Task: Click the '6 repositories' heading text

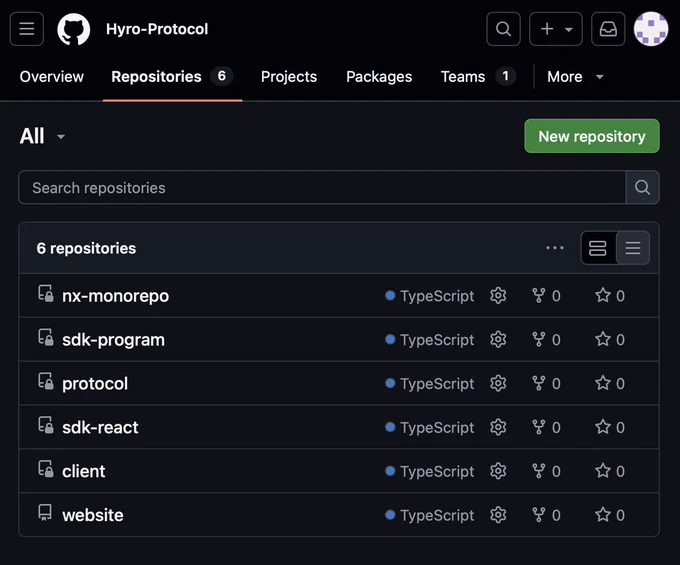Action: tap(86, 248)
